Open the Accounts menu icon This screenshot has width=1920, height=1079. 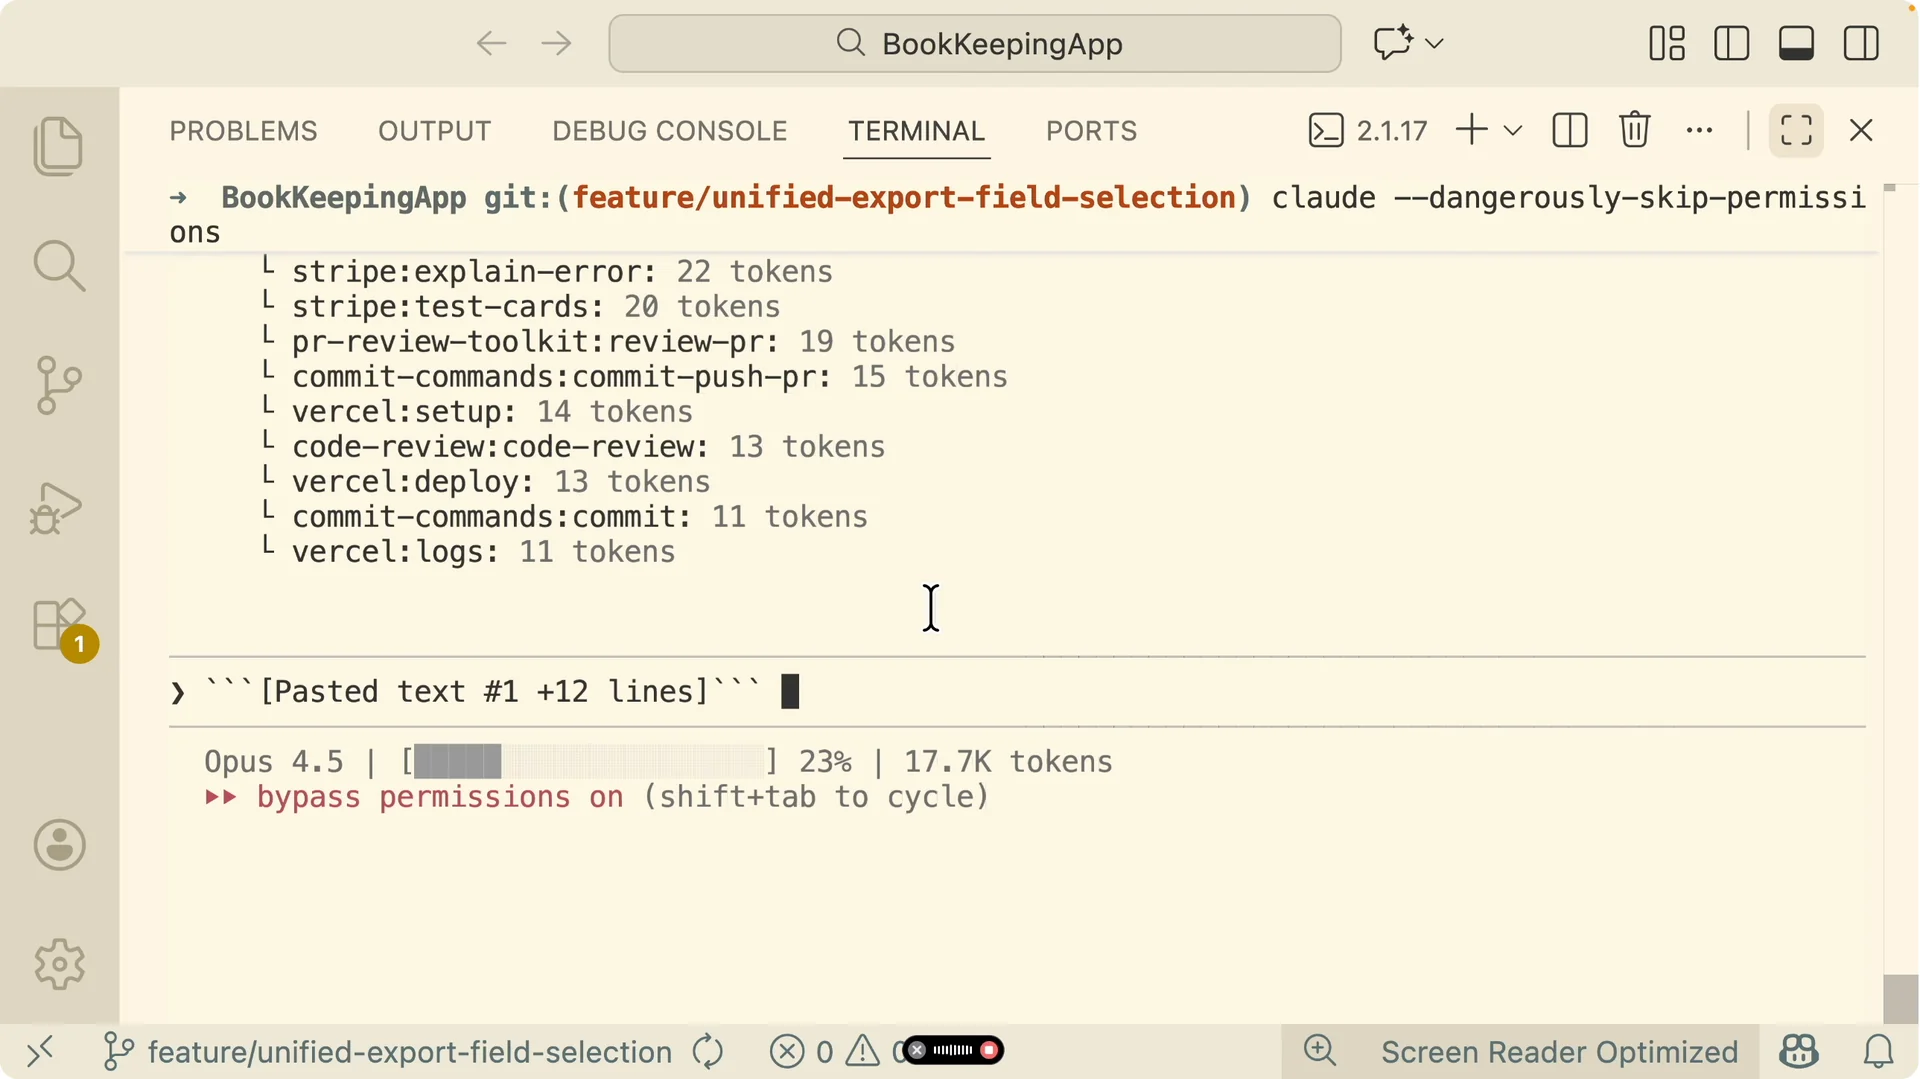(x=60, y=845)
